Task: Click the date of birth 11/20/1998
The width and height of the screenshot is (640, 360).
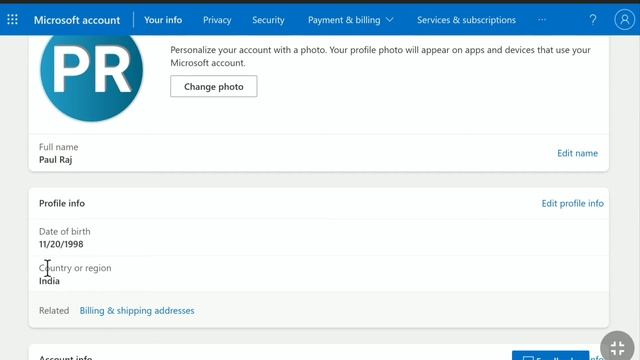Action: pyautogui.click(x=61, y=244)
